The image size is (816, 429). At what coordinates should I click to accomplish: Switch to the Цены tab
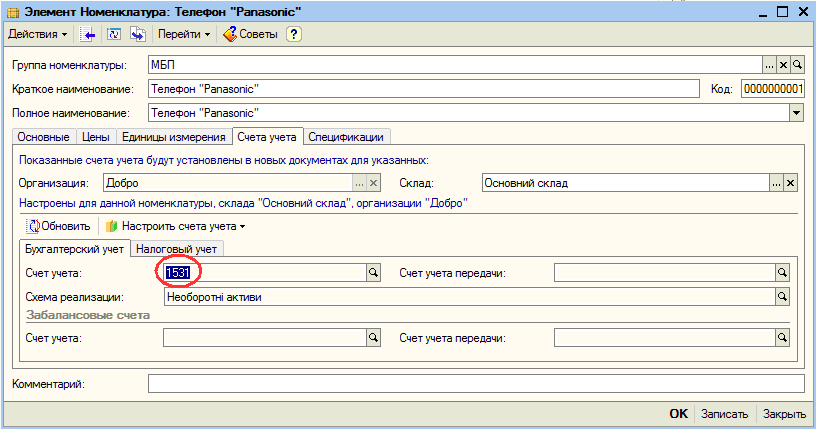(x=96, y=137)
